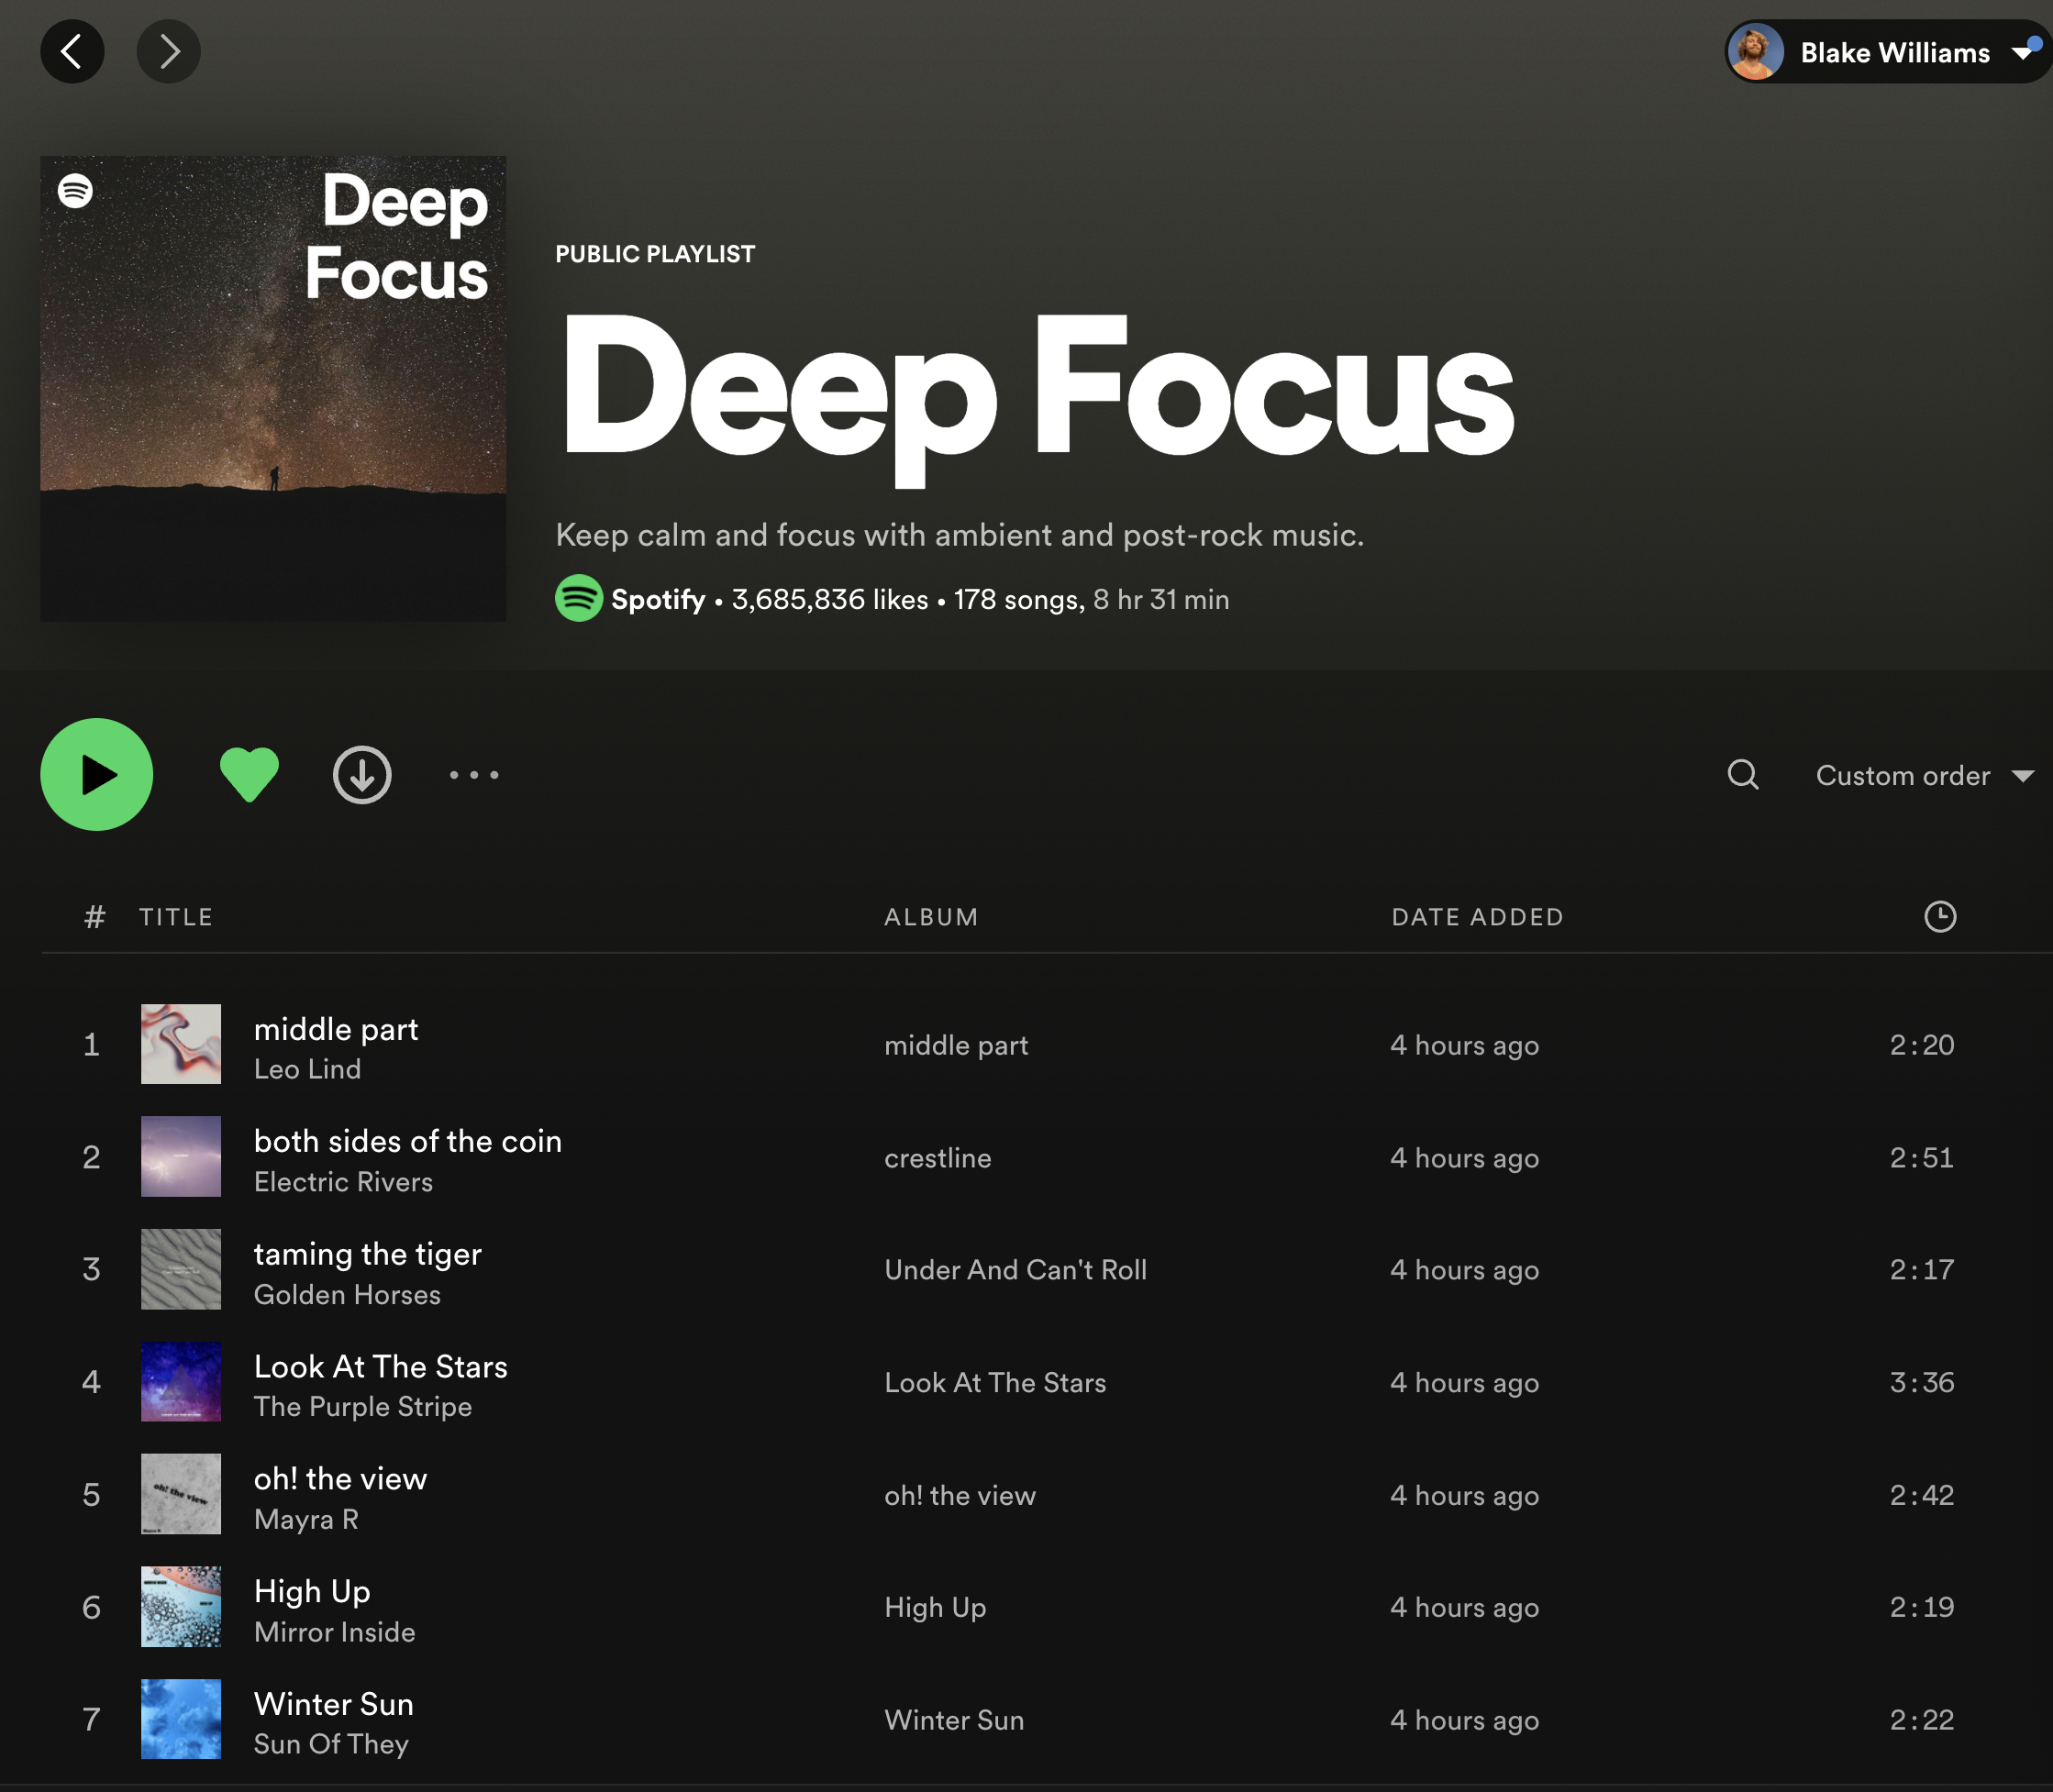2053x1792 pixels.
Task: Click Blake Williams' profile avatar
Action: (x=1756, y=52)
